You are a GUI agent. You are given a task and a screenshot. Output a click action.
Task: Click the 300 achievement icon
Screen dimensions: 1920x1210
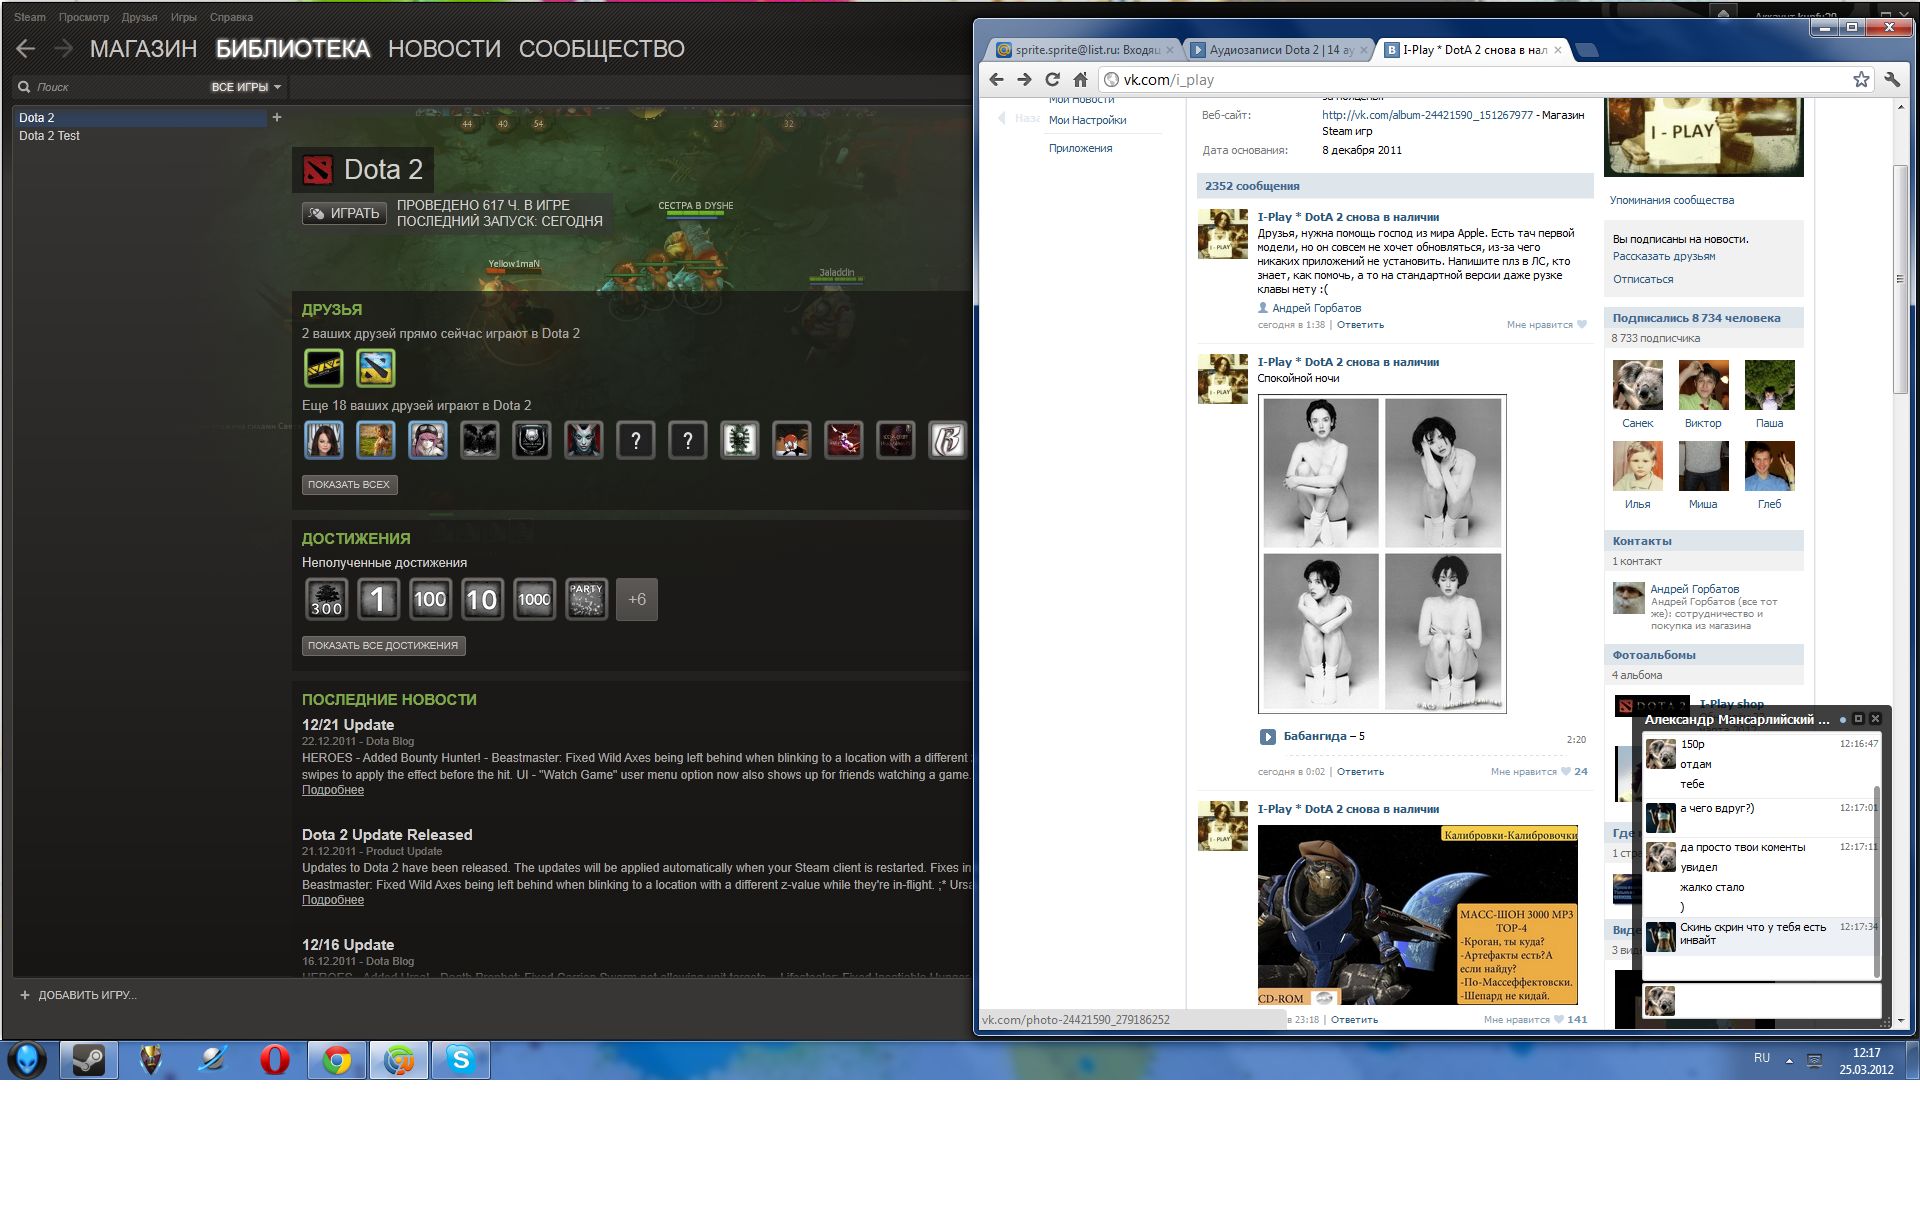[x=327, y=600]
